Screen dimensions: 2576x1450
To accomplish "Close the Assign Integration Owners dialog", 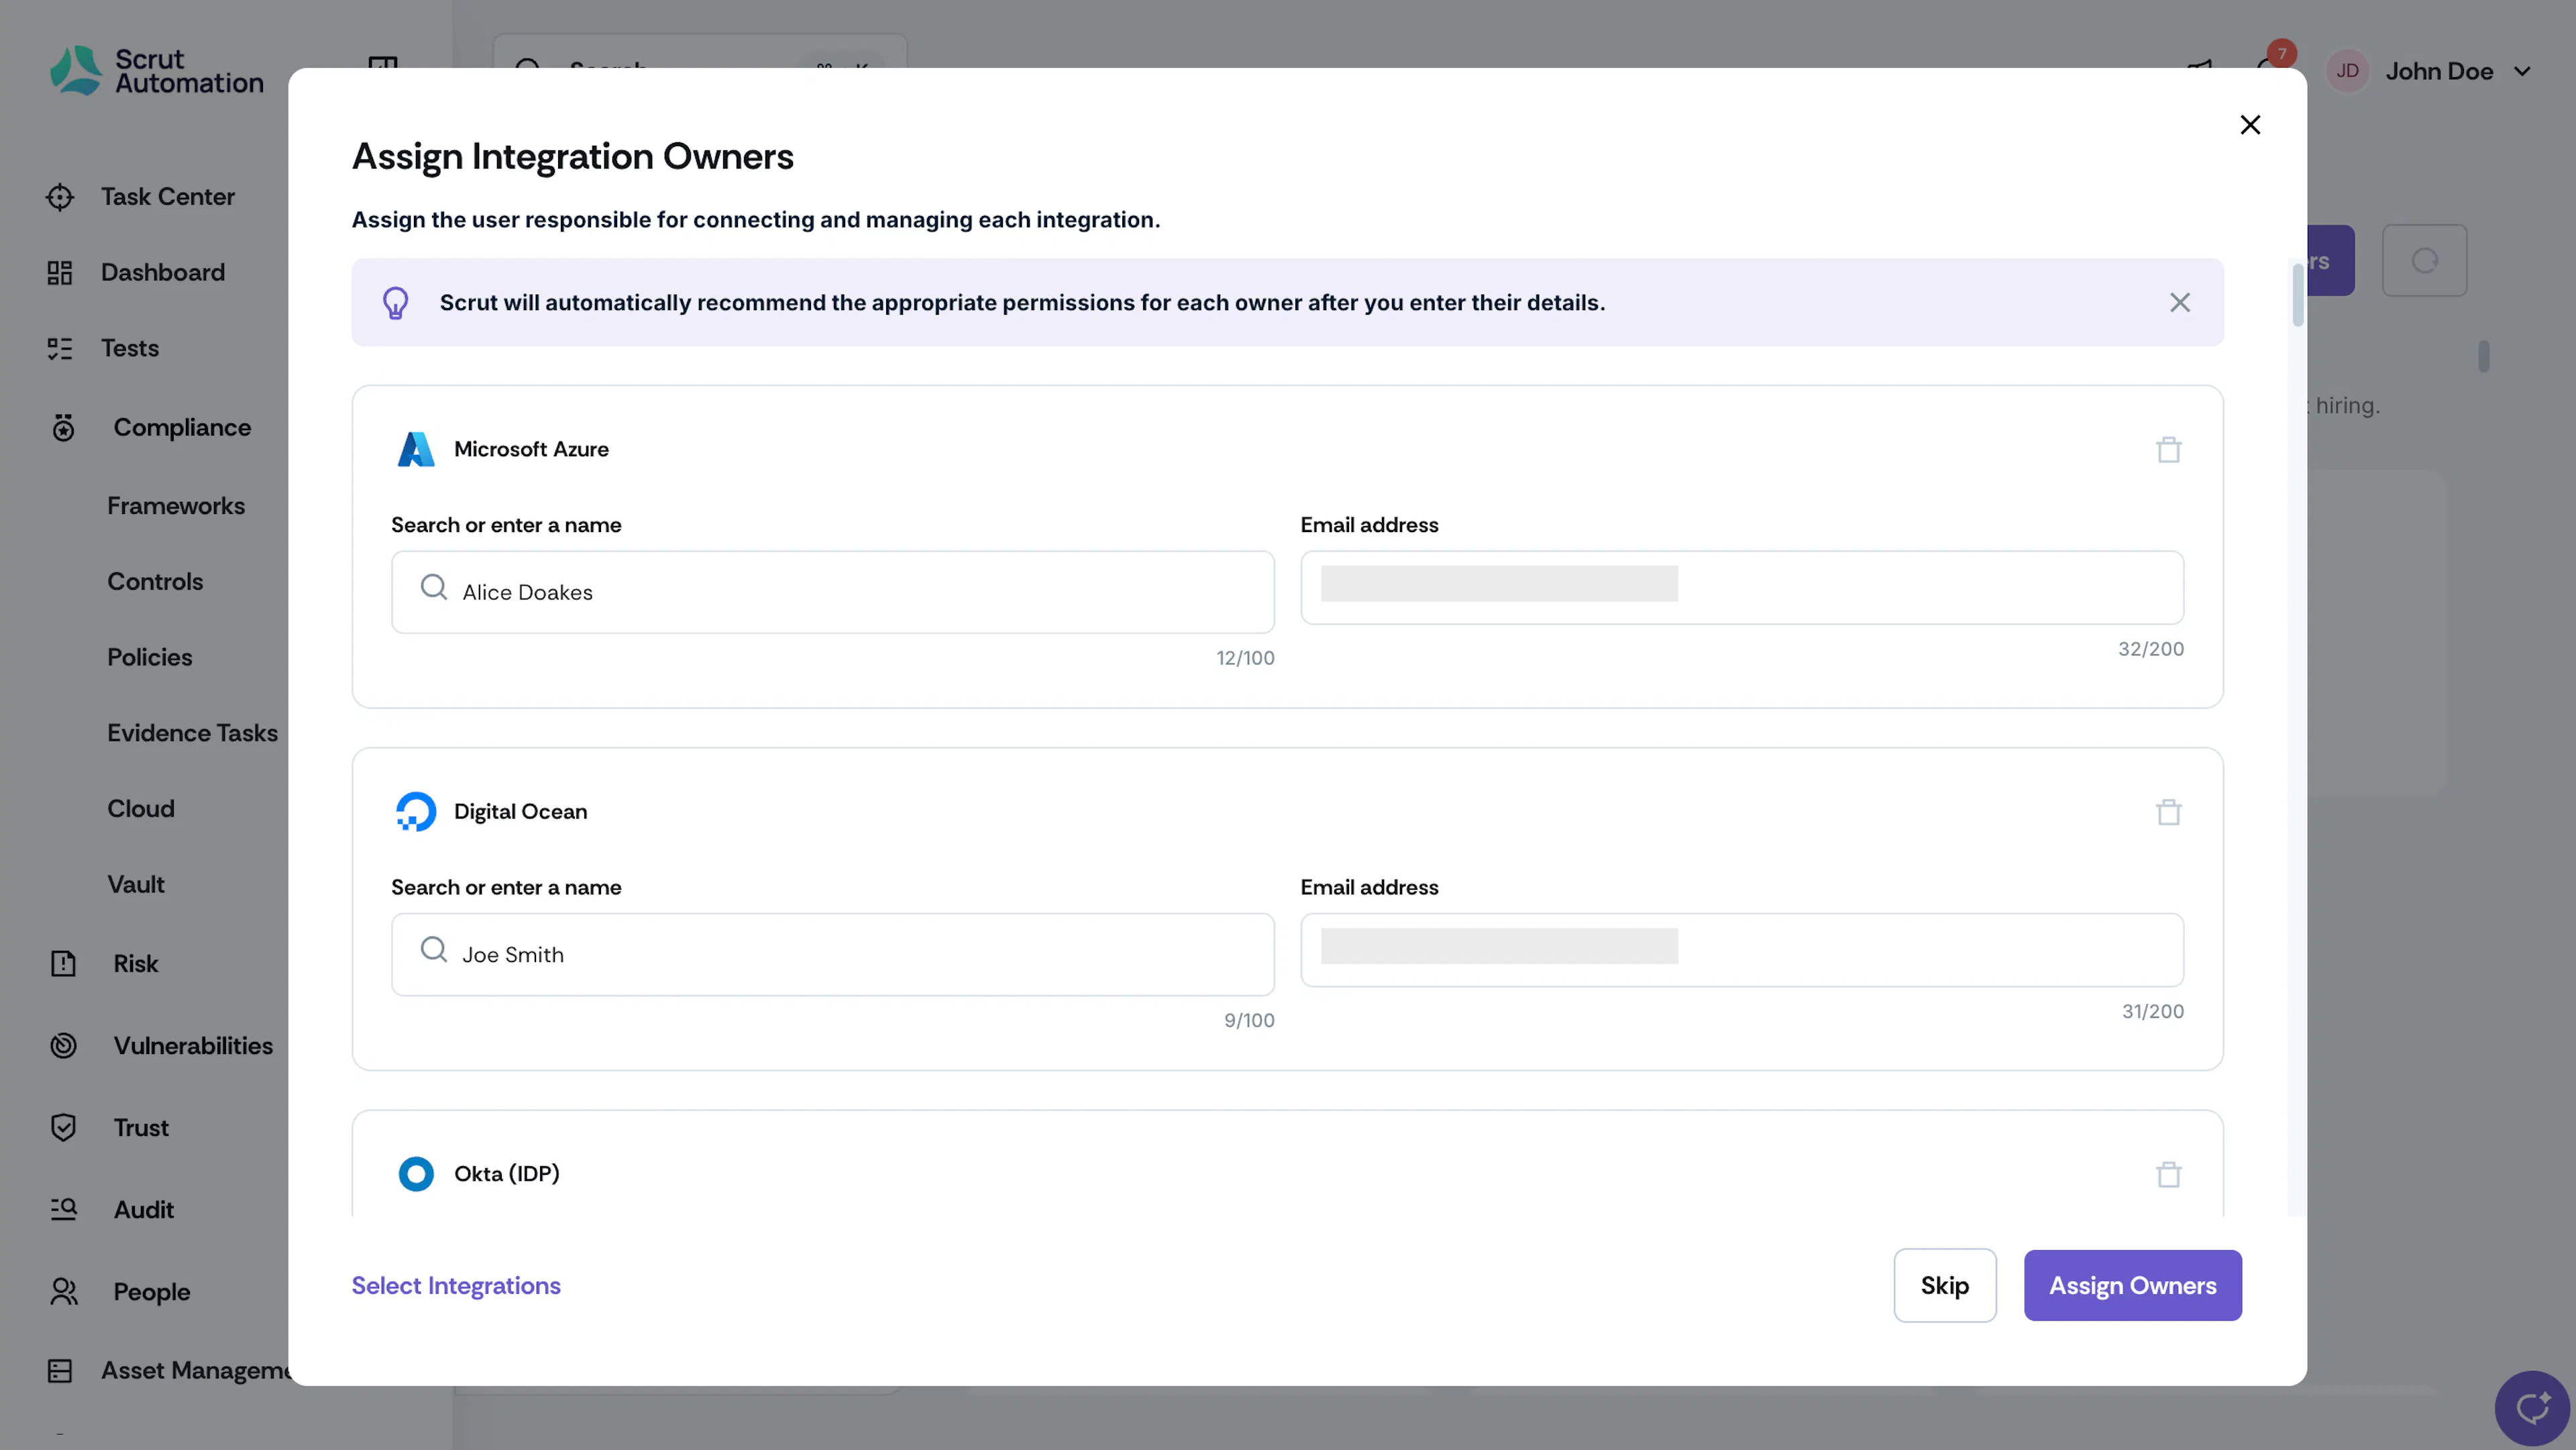I will (2250, 125).
